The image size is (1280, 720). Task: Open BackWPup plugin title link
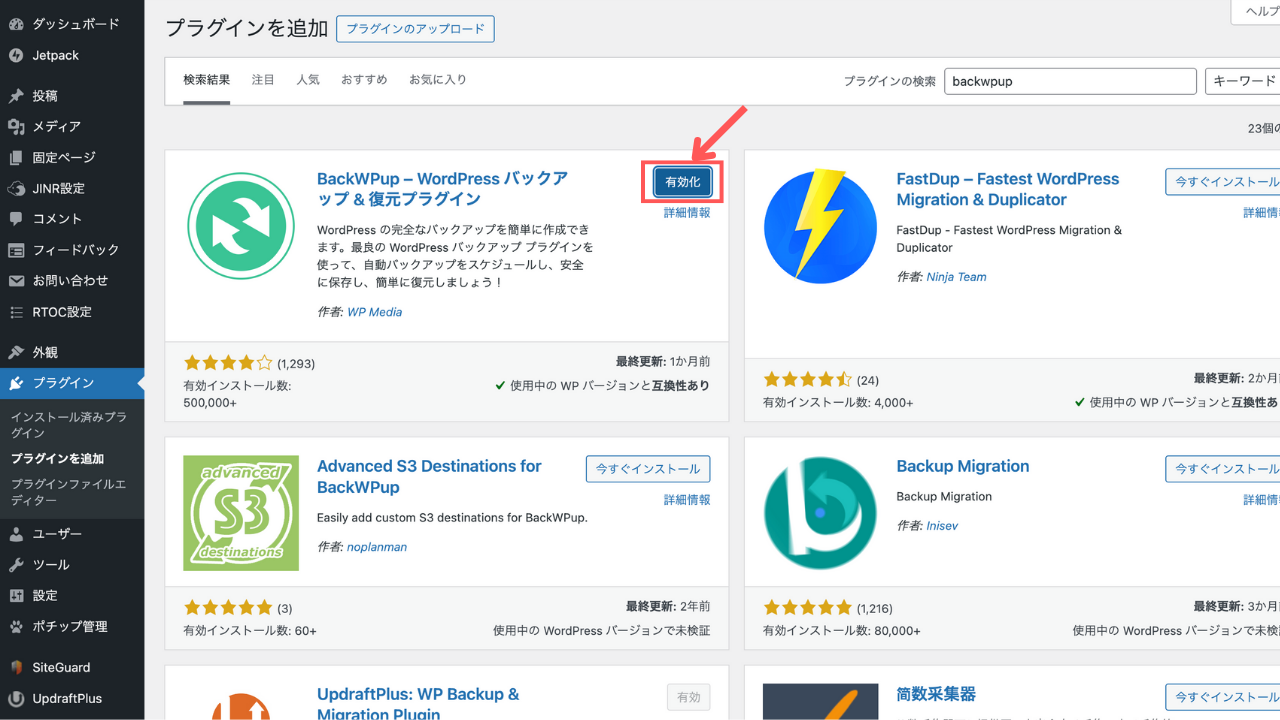click(x=443, y=189)
